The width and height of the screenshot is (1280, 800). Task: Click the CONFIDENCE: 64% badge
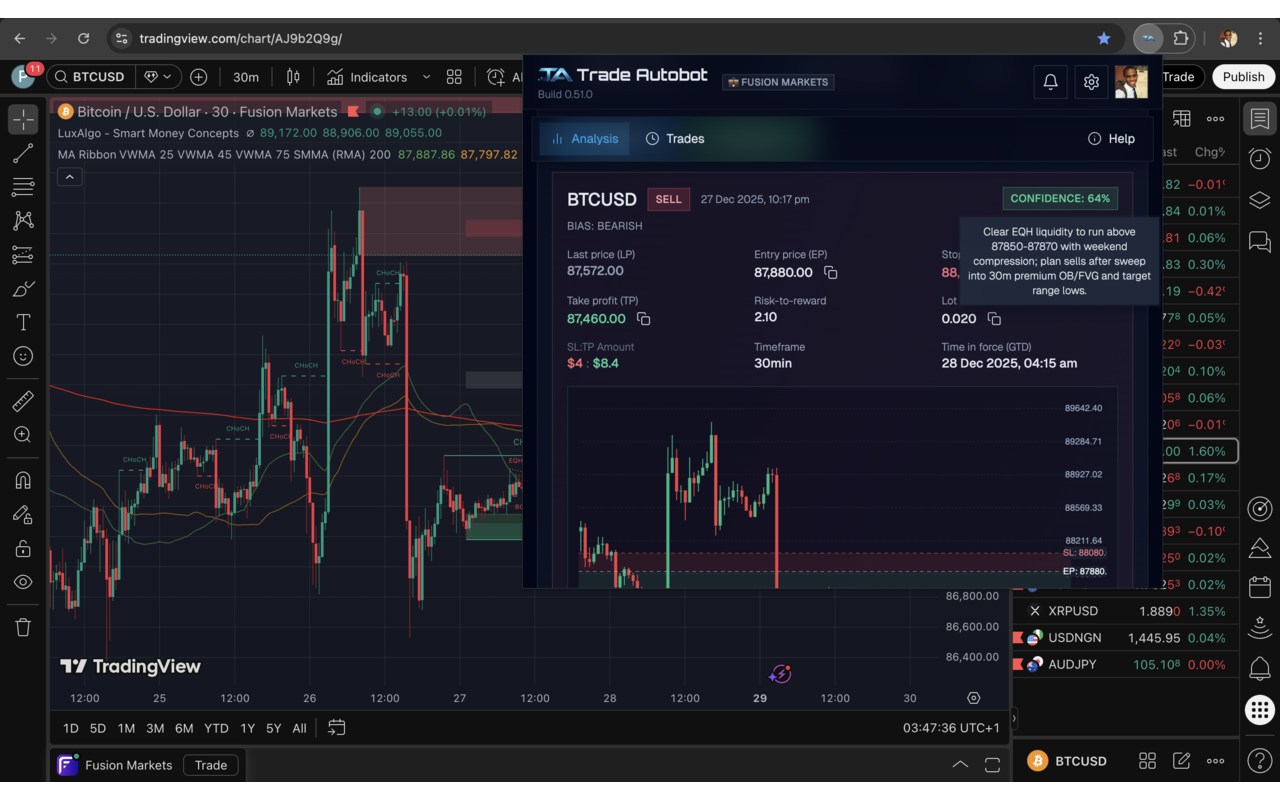(1060, 198)
